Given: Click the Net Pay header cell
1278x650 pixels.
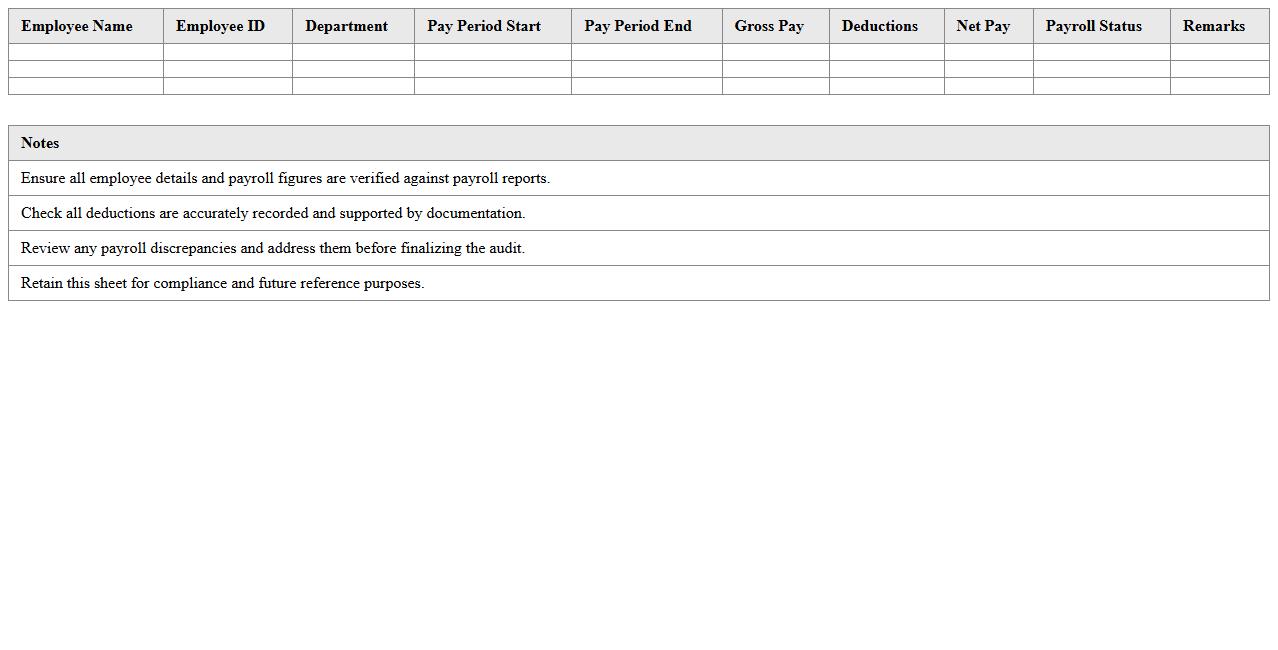Looking at the screenshot, I should coord(983,26).
